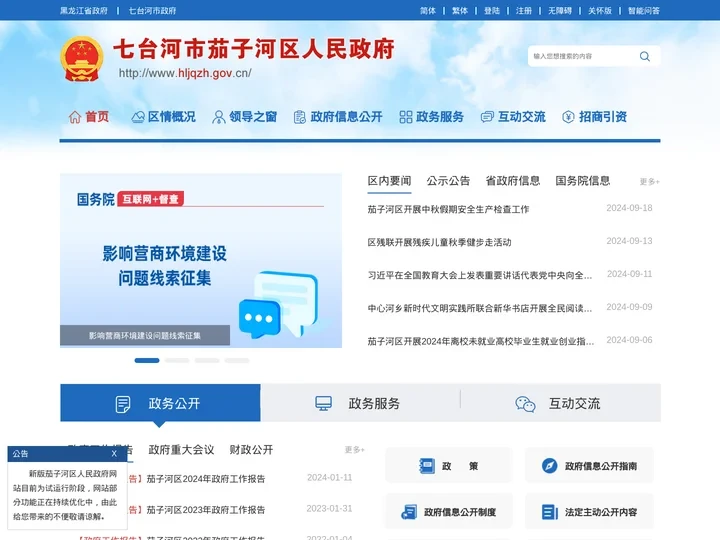Click the document icon beside 政府信息公开
Image resolution: width=720 pixels, height=540 pixels.
[299, 117]
